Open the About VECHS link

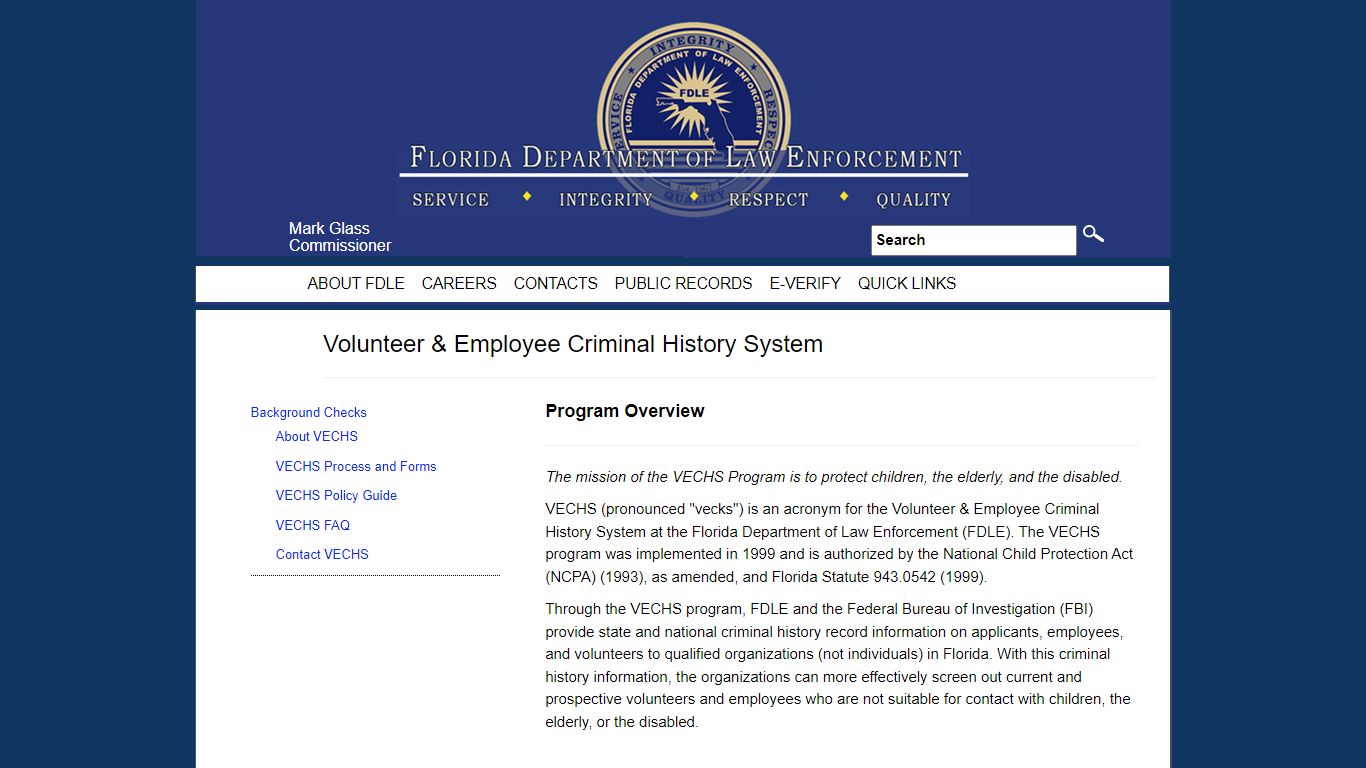click(317, 436)
